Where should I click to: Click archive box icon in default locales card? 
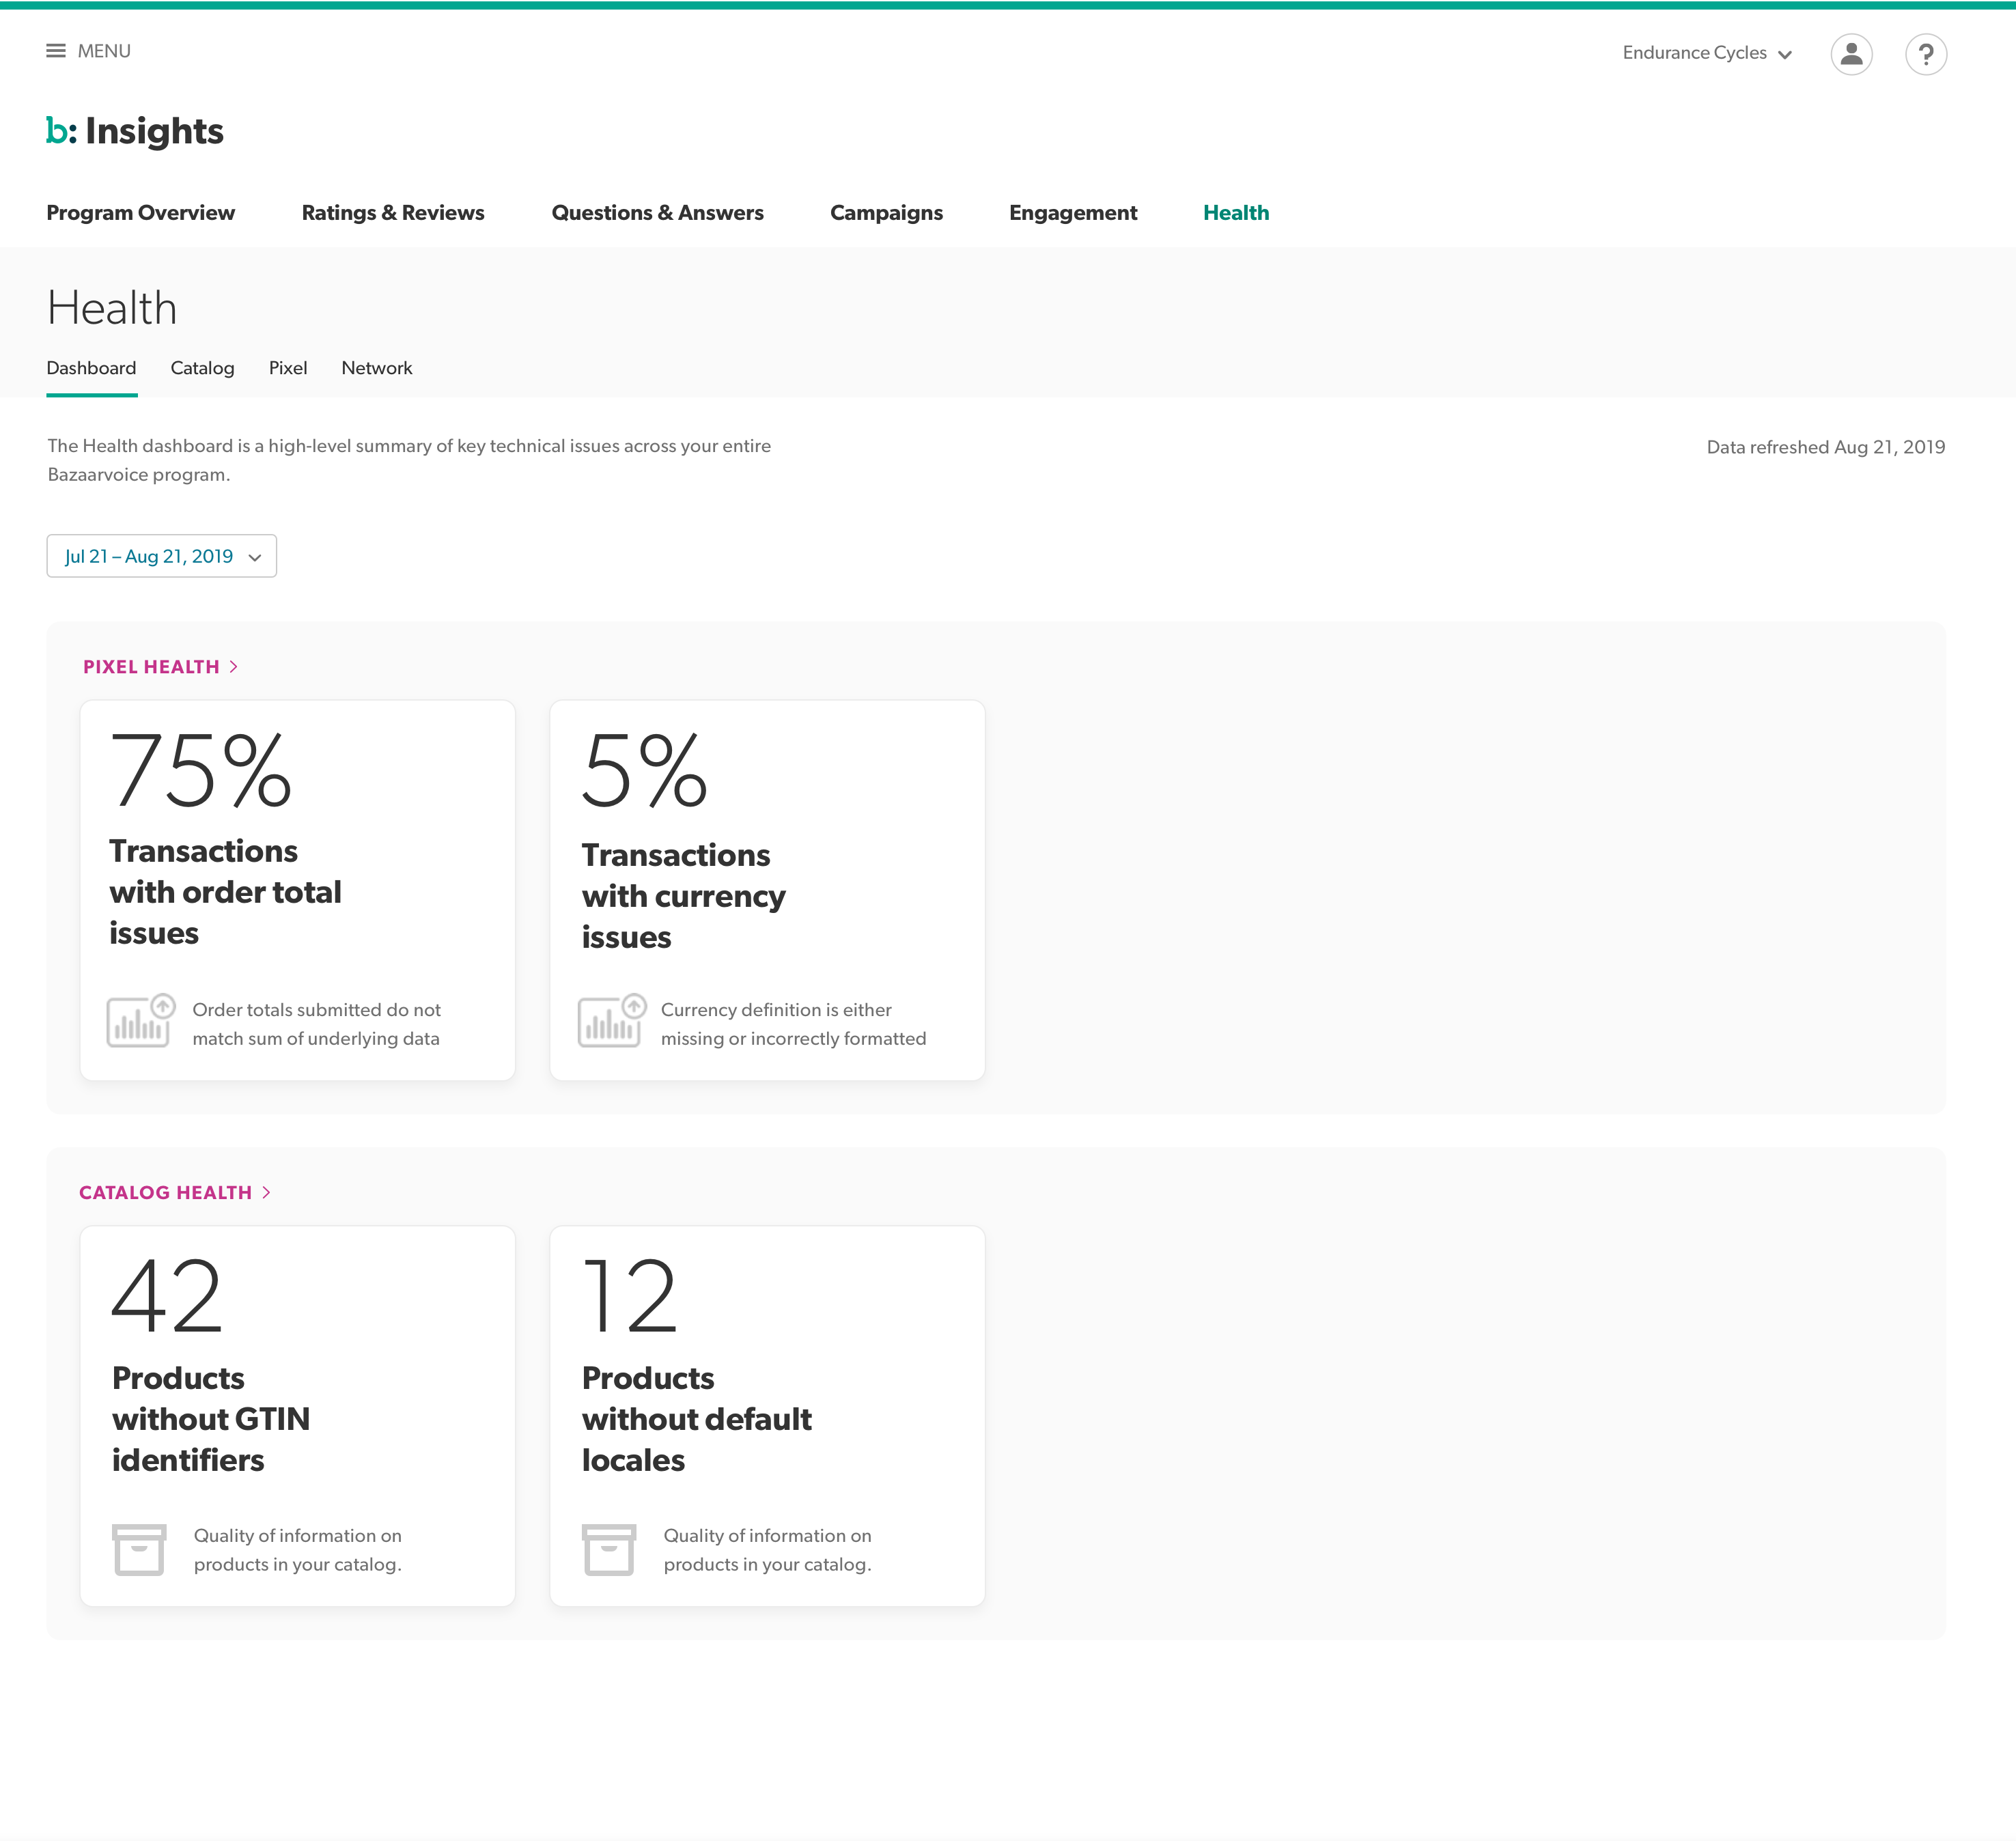coord(608,1549)
